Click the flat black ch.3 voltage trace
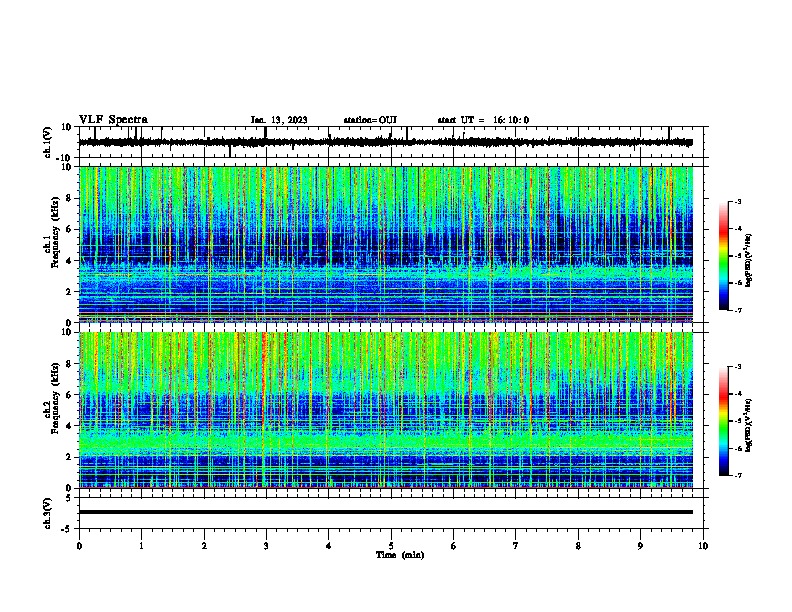The width and height of the screenshot is (792, 612). coord(385,512)
